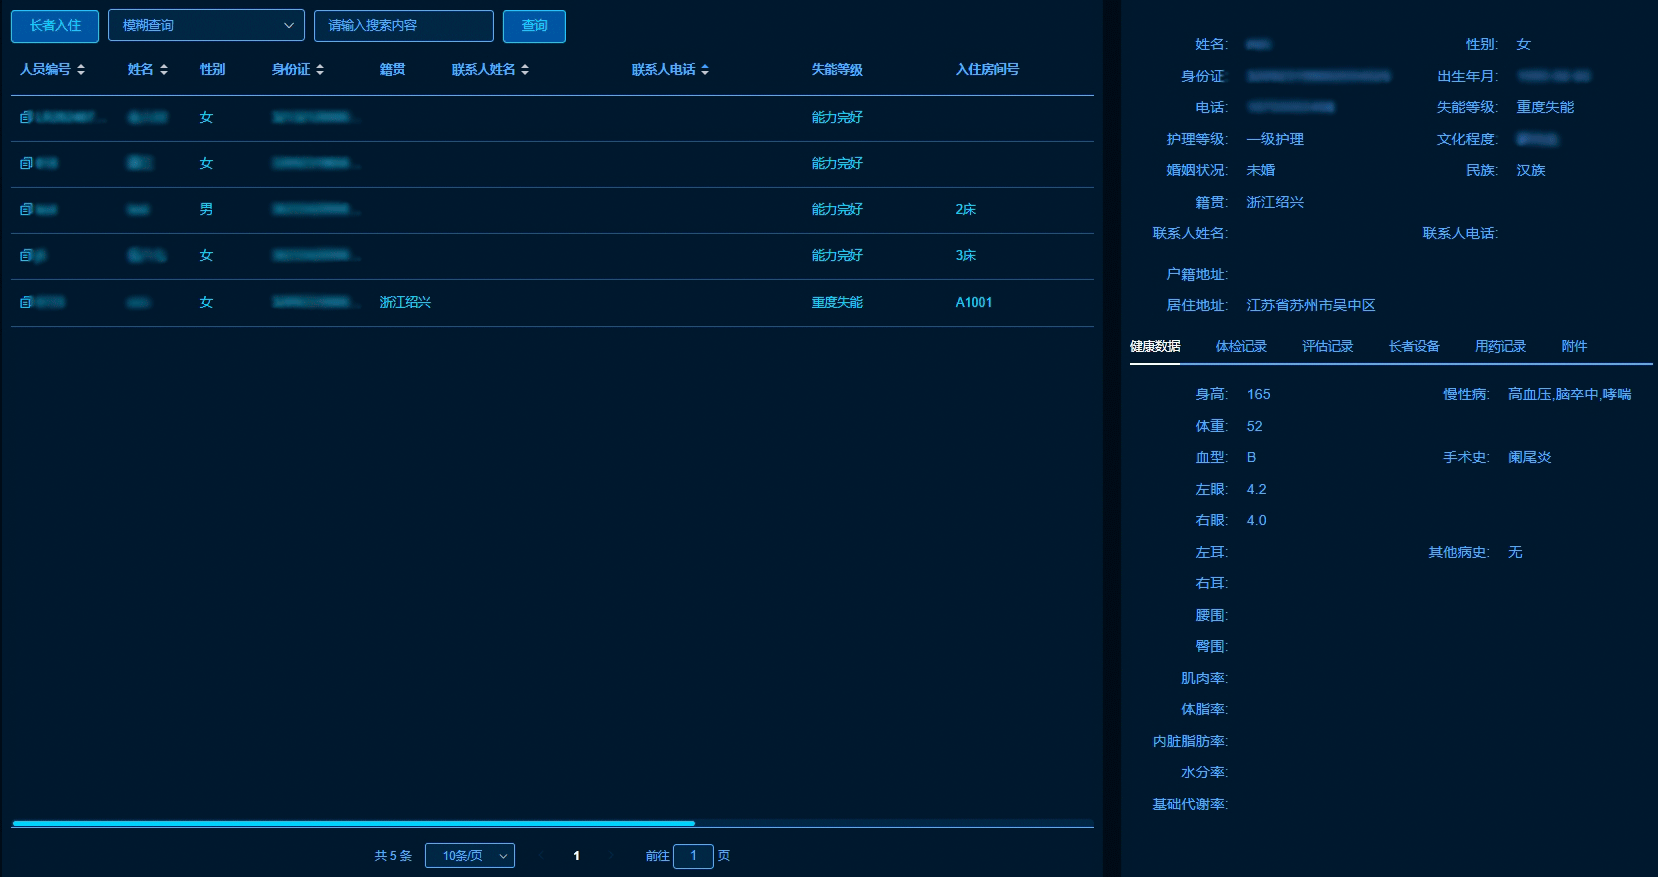The width and height of the screenshot is (1658, 877).
Task: Select the 2床 room cell
Action: point(966,209)
